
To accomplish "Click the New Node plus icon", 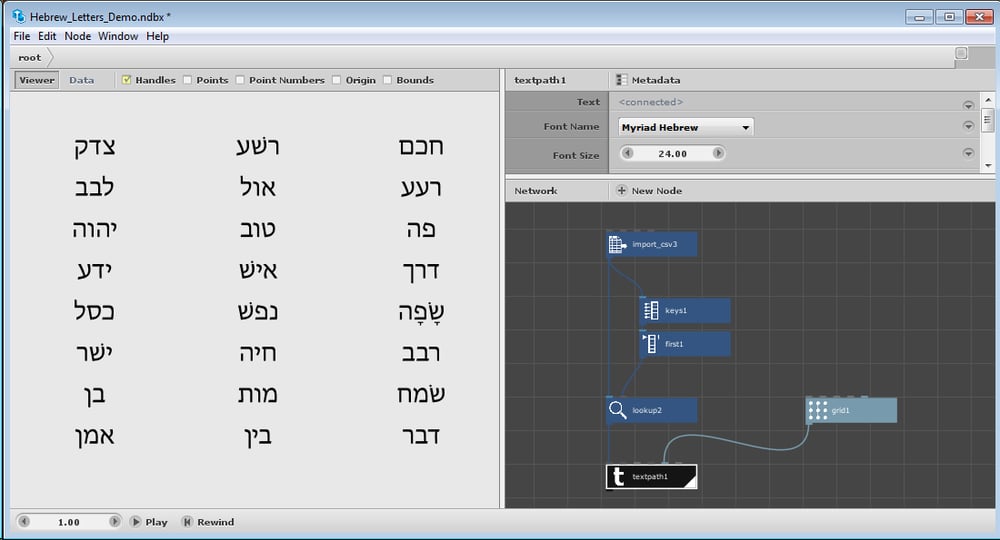I will pyautogui.click(x=621, y=190).
